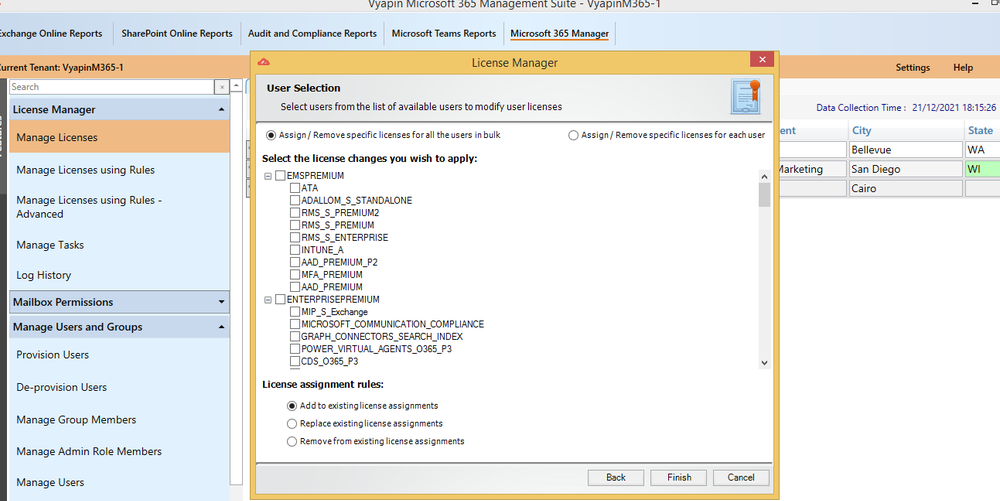
Task: Open Manage Licenses using Rules - Advanced
Action: [x=89, y=207]
